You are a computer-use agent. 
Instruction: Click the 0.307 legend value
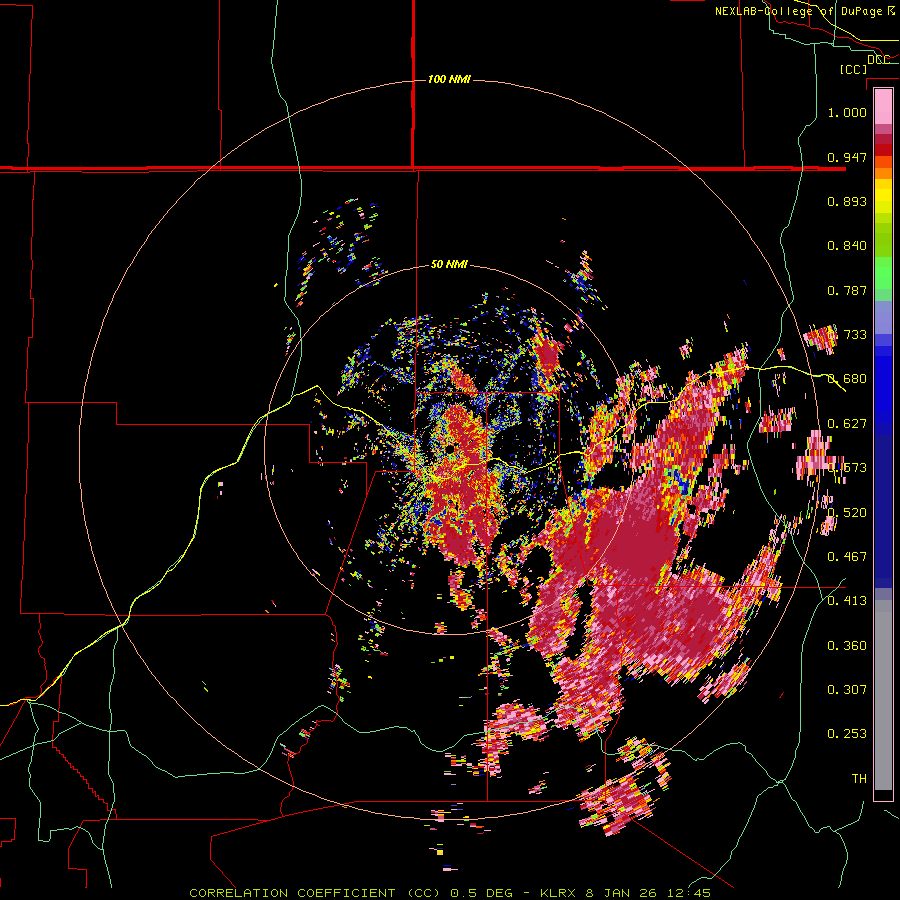click(x=847, y=689)
